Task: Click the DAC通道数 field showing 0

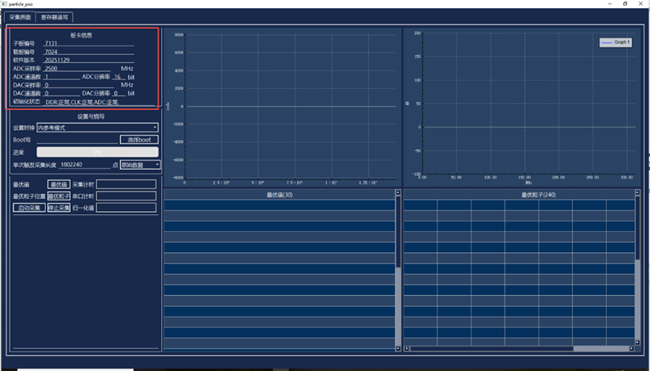Action: [61, 93]
